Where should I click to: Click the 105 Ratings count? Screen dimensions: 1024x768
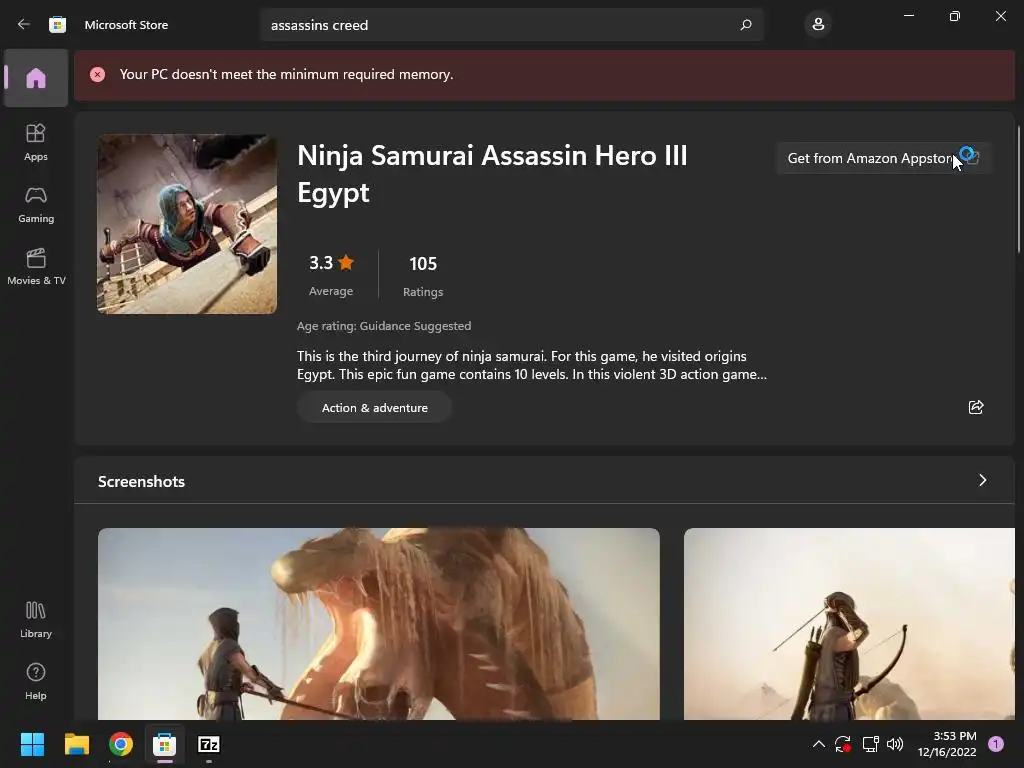click(423, 275)
